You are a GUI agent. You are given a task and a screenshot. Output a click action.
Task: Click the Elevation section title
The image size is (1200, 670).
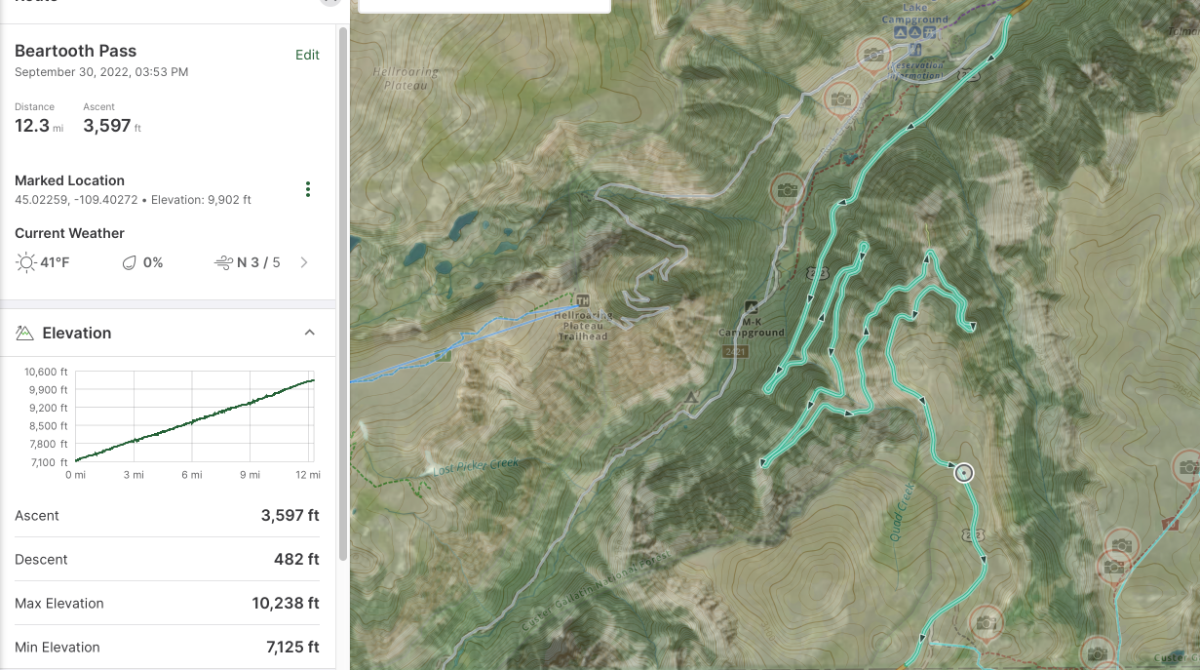77,333
